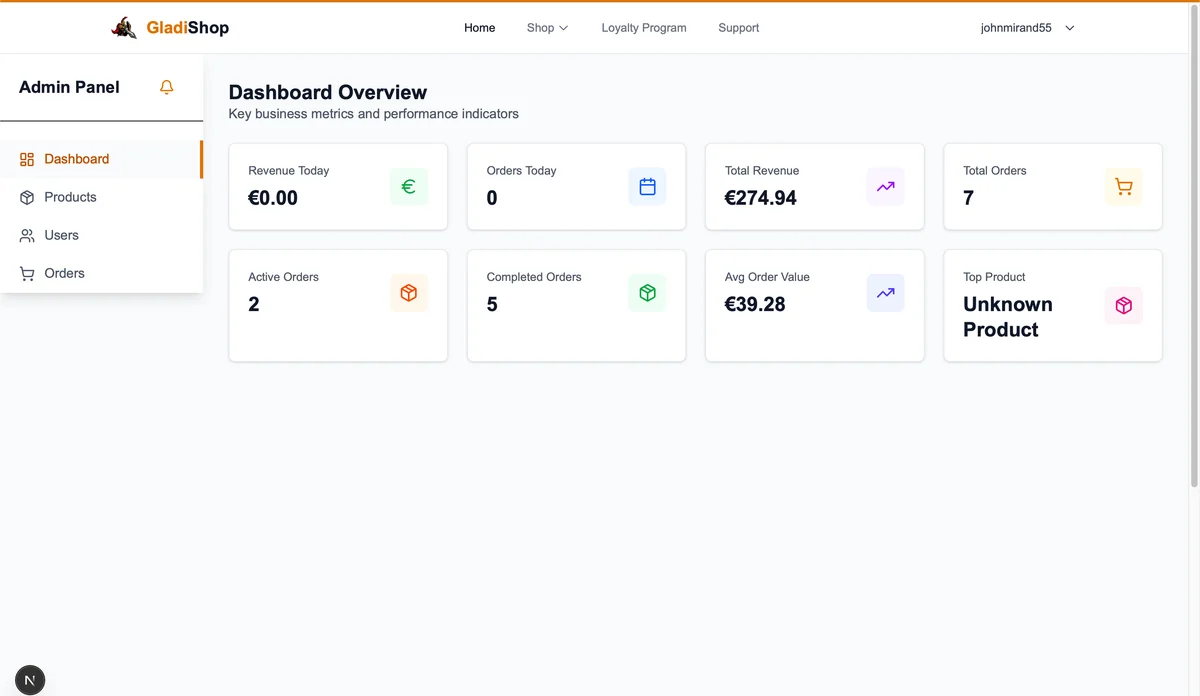Viewport: 1200px width, 696px height.
Task: Select Dashboard in the admin sidebar
Action: coord(76,159)
